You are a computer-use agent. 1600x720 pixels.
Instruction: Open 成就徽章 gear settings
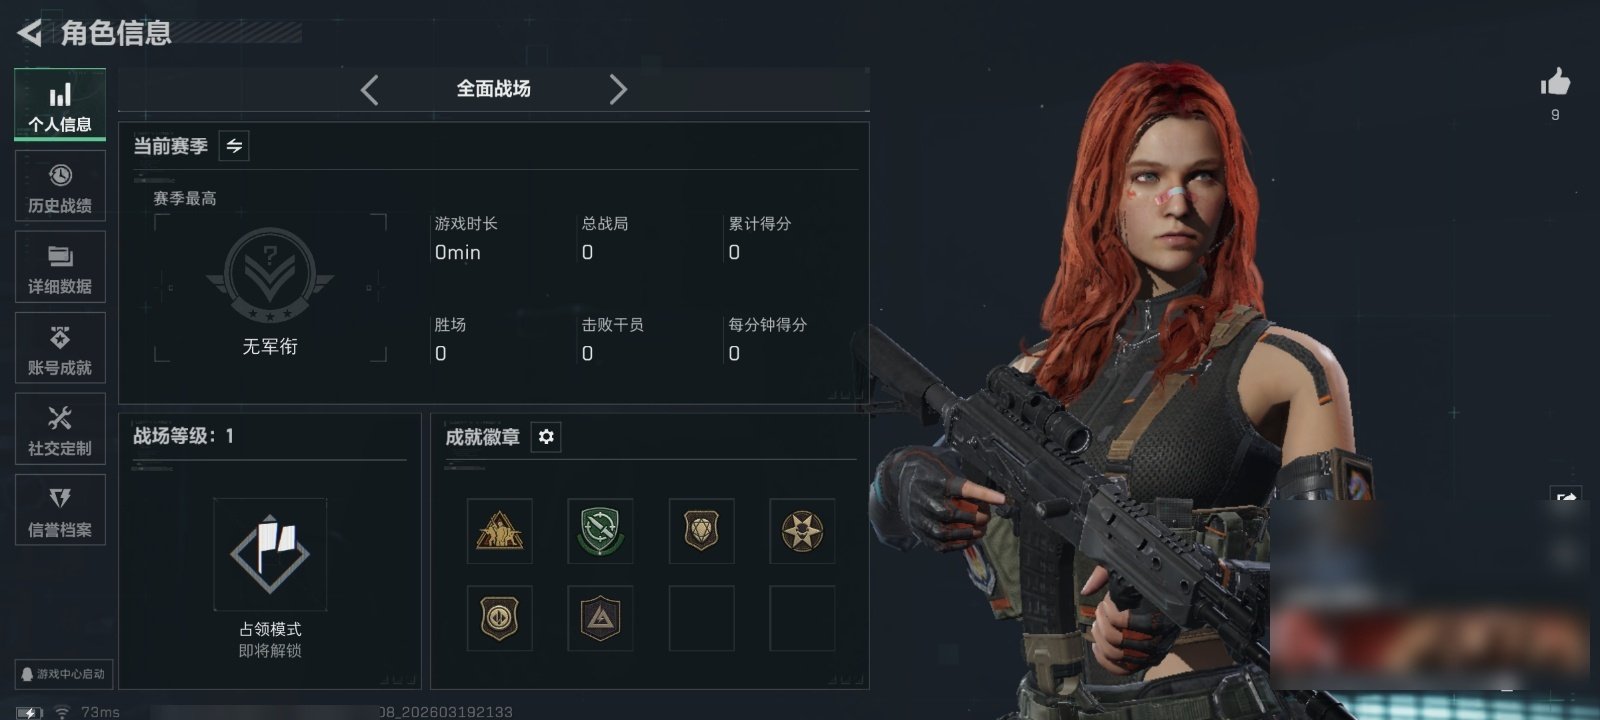click(x=546, y=437)
